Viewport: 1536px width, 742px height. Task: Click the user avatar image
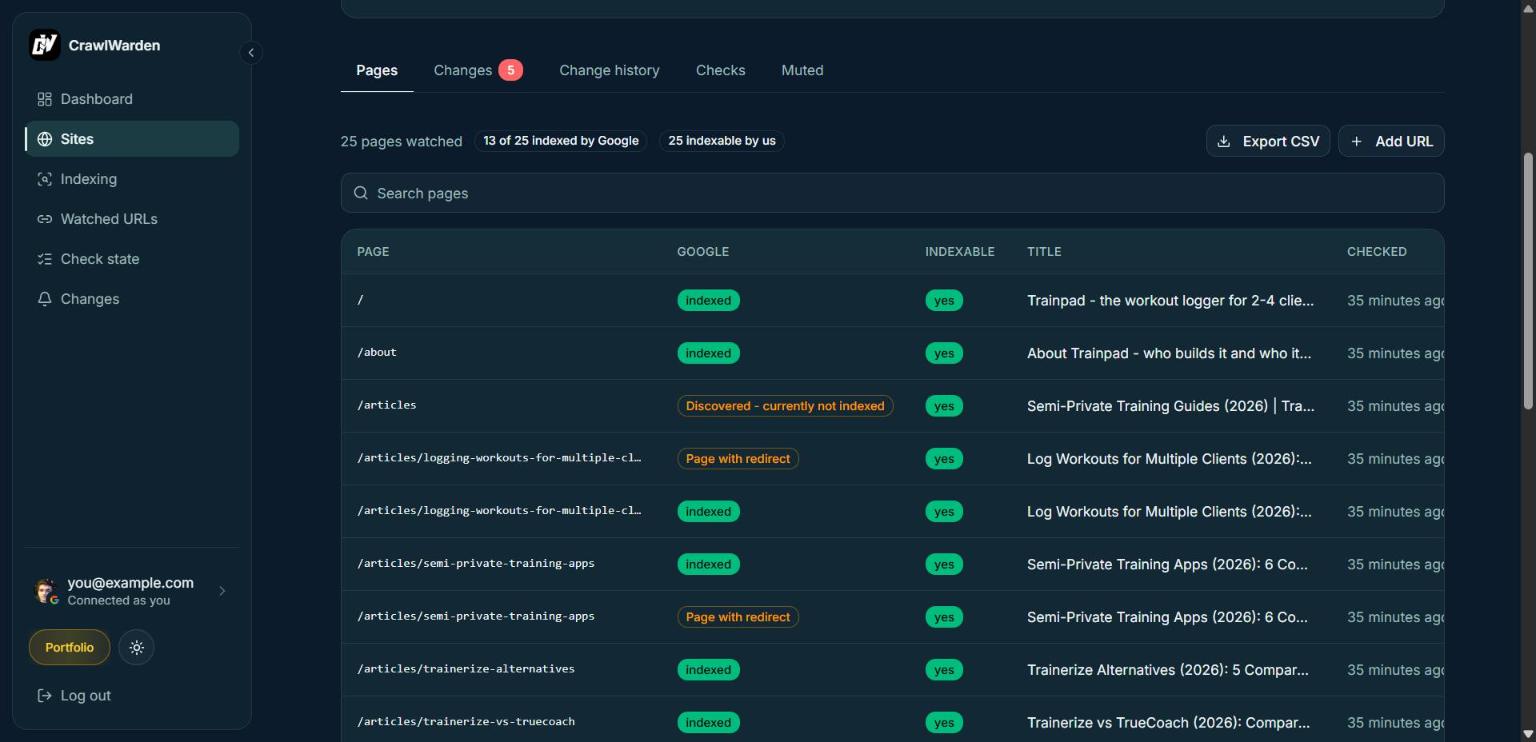click(46, 591)
